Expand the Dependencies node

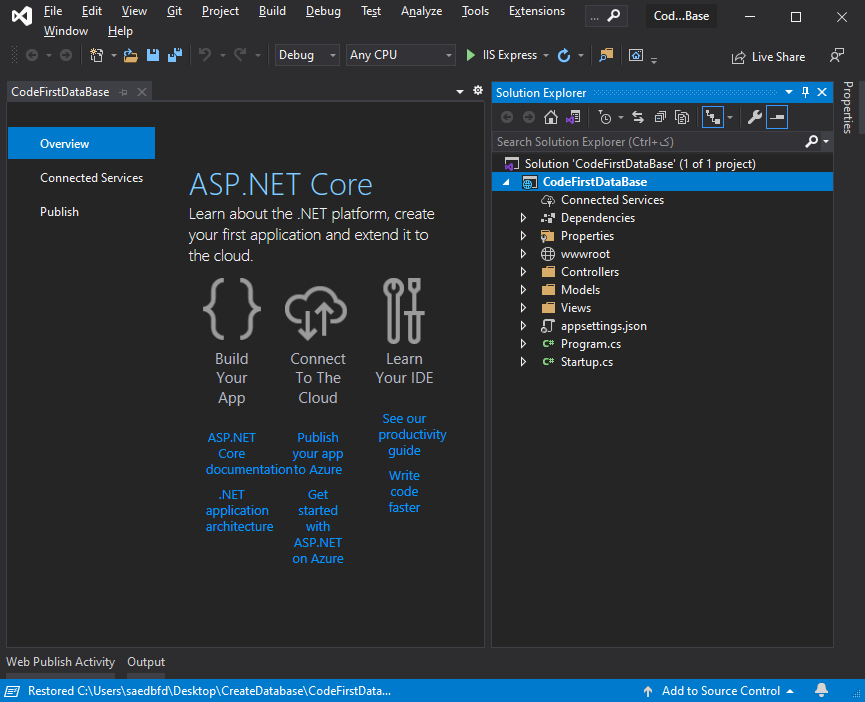pos(523,218)
